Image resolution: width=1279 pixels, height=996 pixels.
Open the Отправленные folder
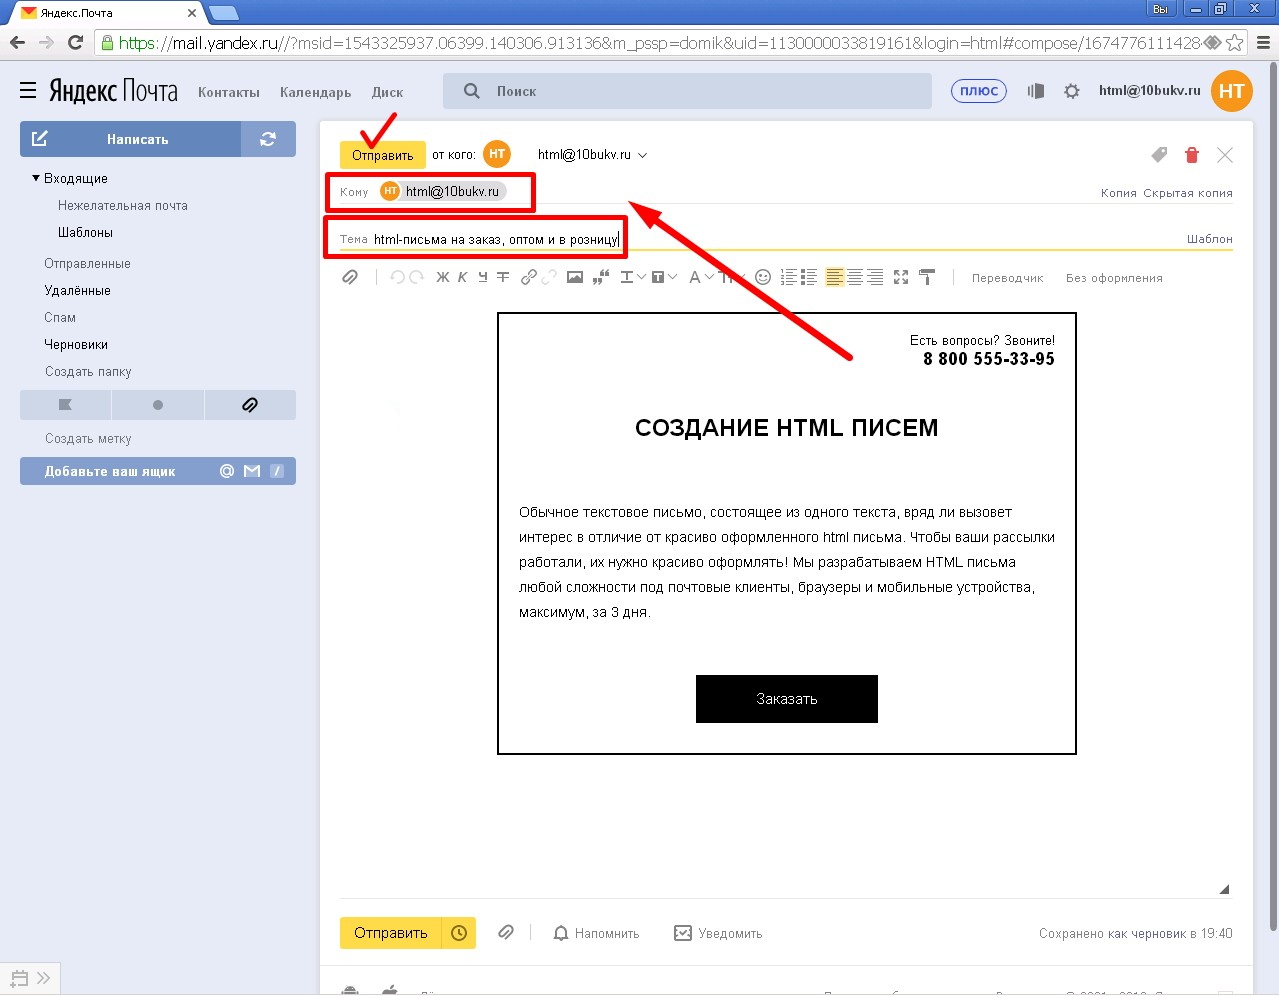point(87,263)
